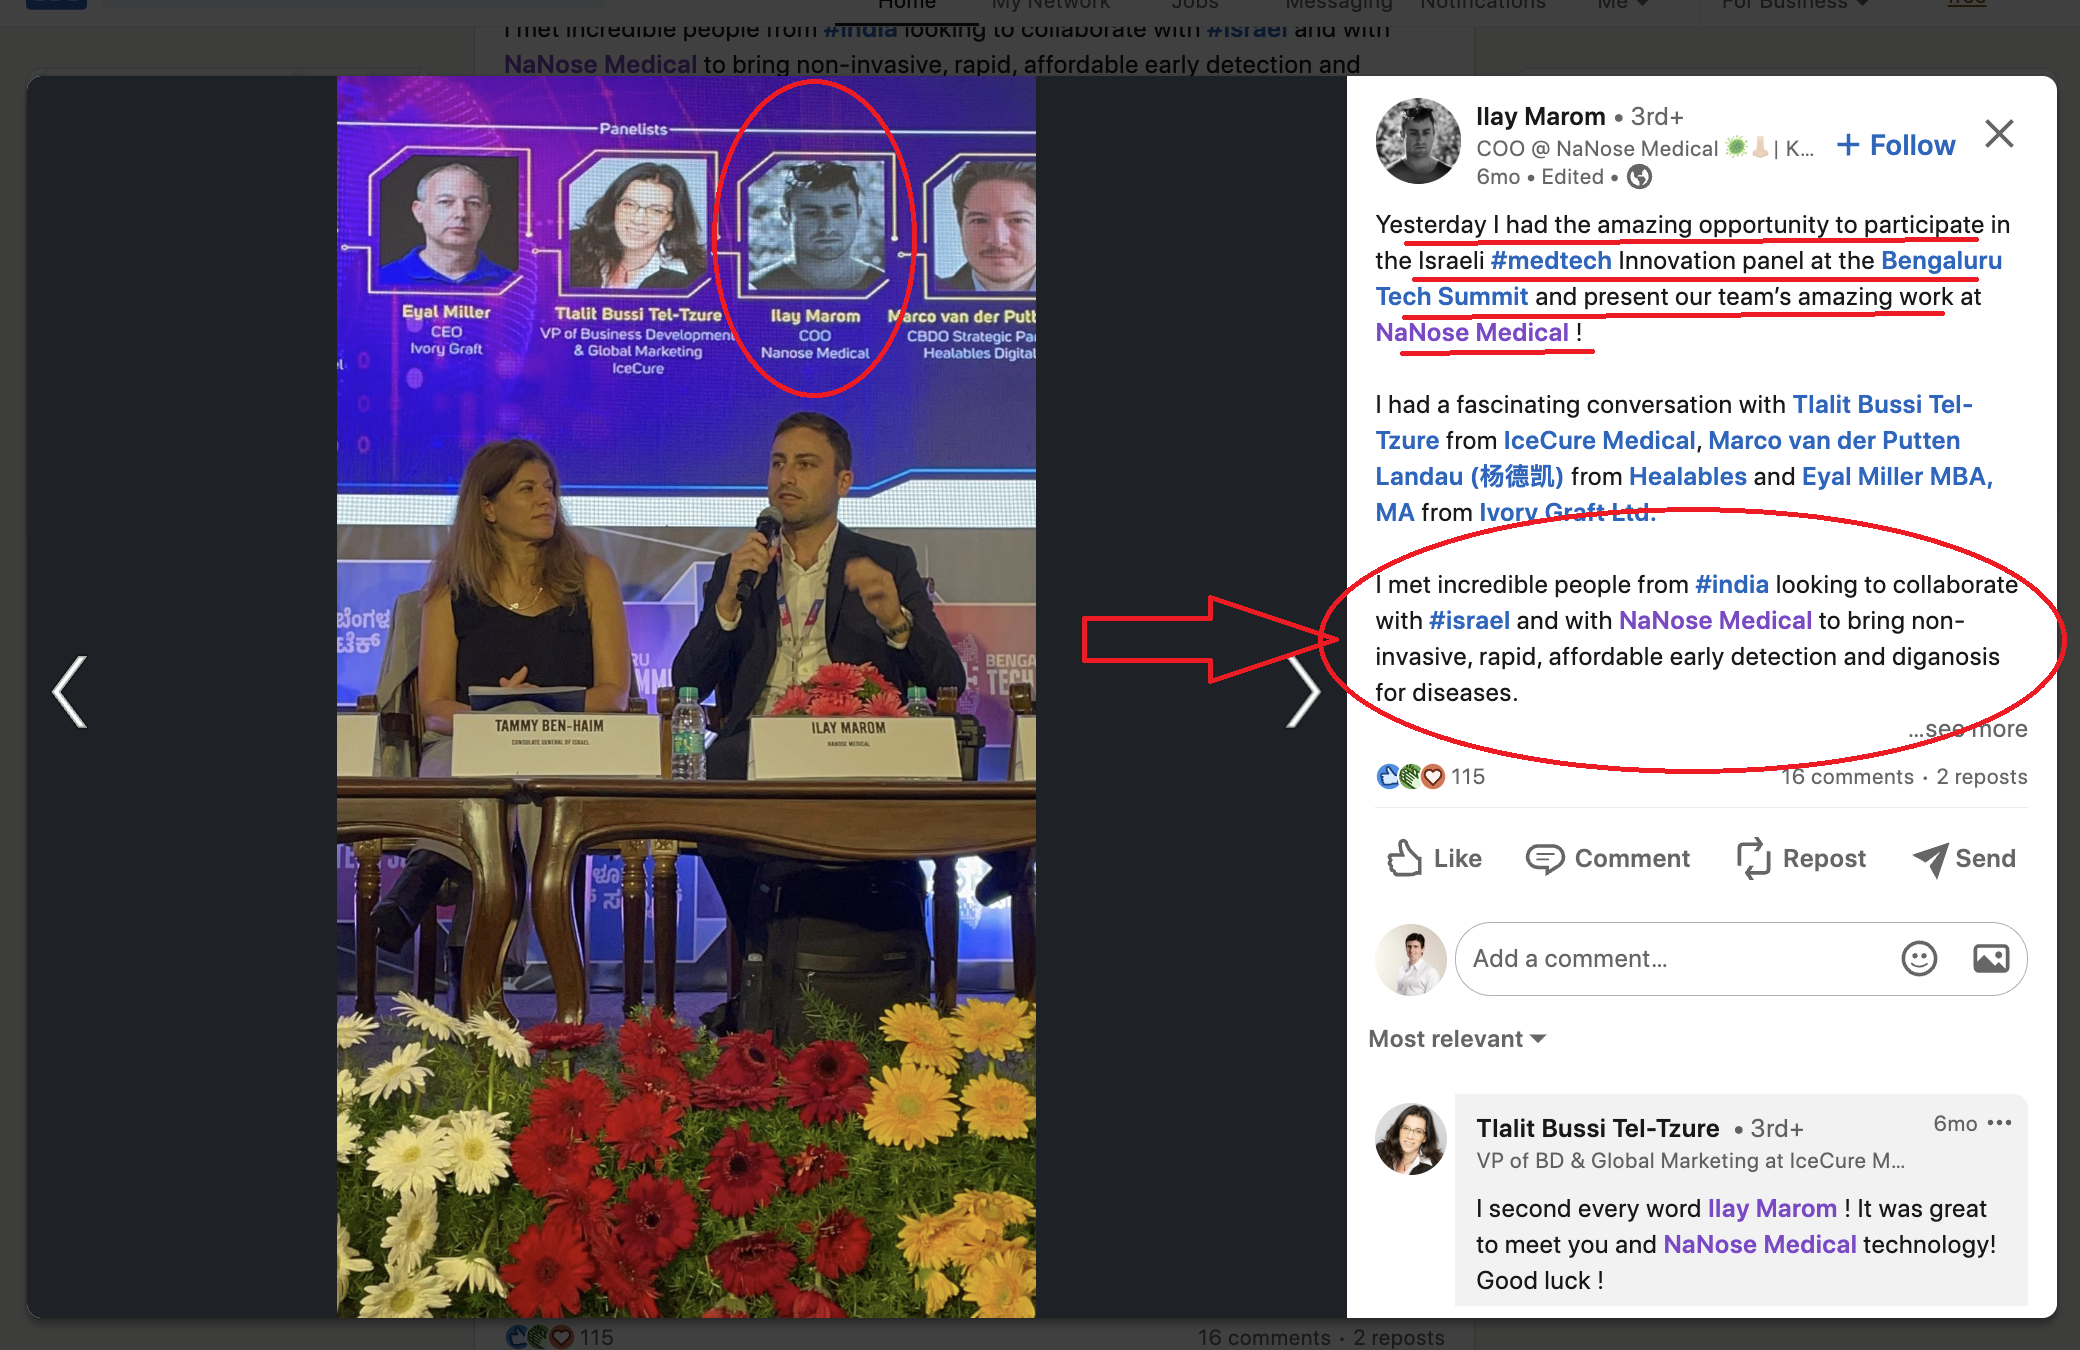Expand post text with see more
2080x1350 pixels.
pyautogui.click(x=1967, y=729)
